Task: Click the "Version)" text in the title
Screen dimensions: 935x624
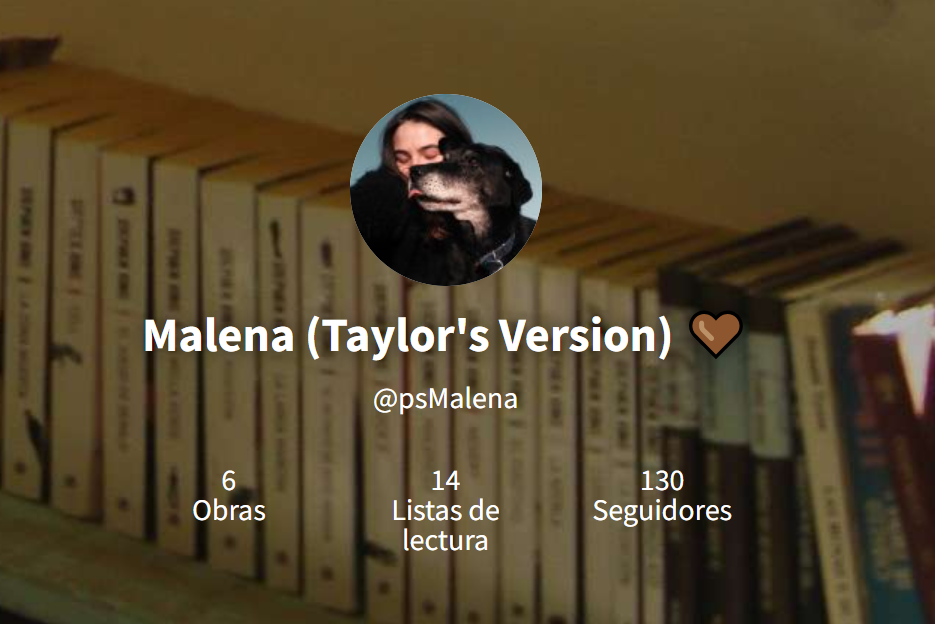Action: click(x=586, y=336)
